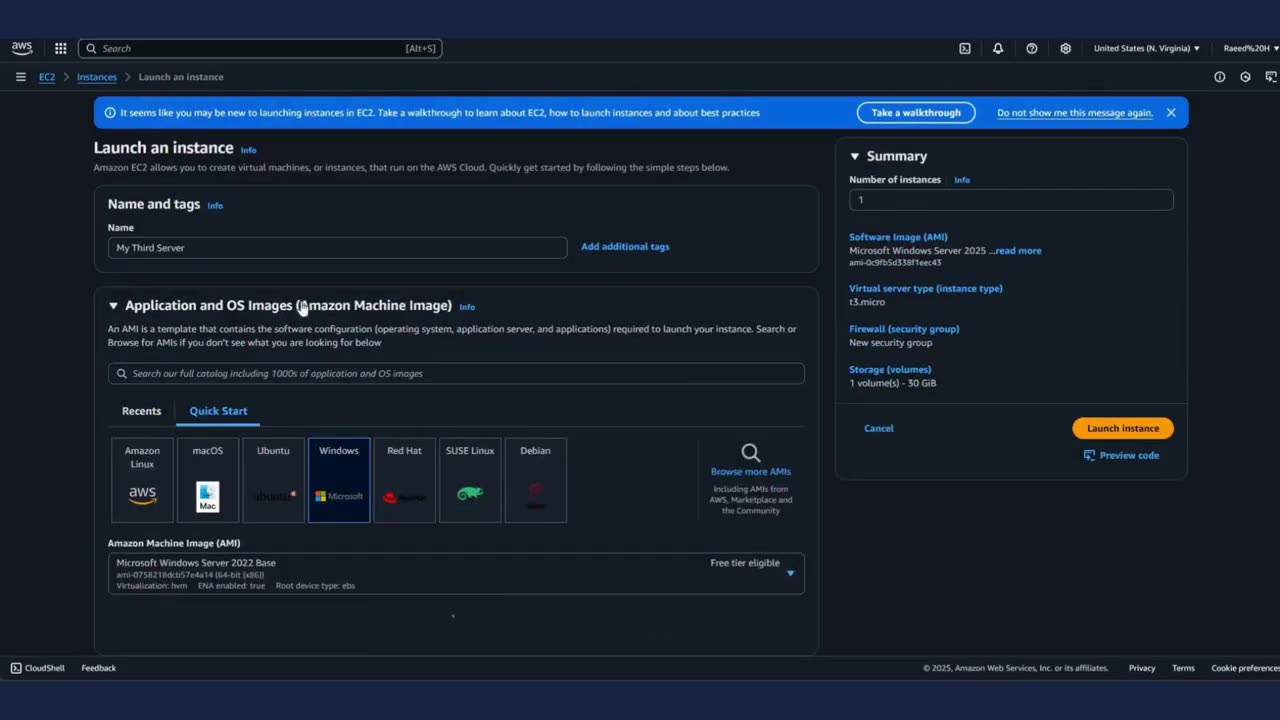This screenshot has height=720, width=1280.
Task: Open the services grid menu icon
Action: pos(61,48)
